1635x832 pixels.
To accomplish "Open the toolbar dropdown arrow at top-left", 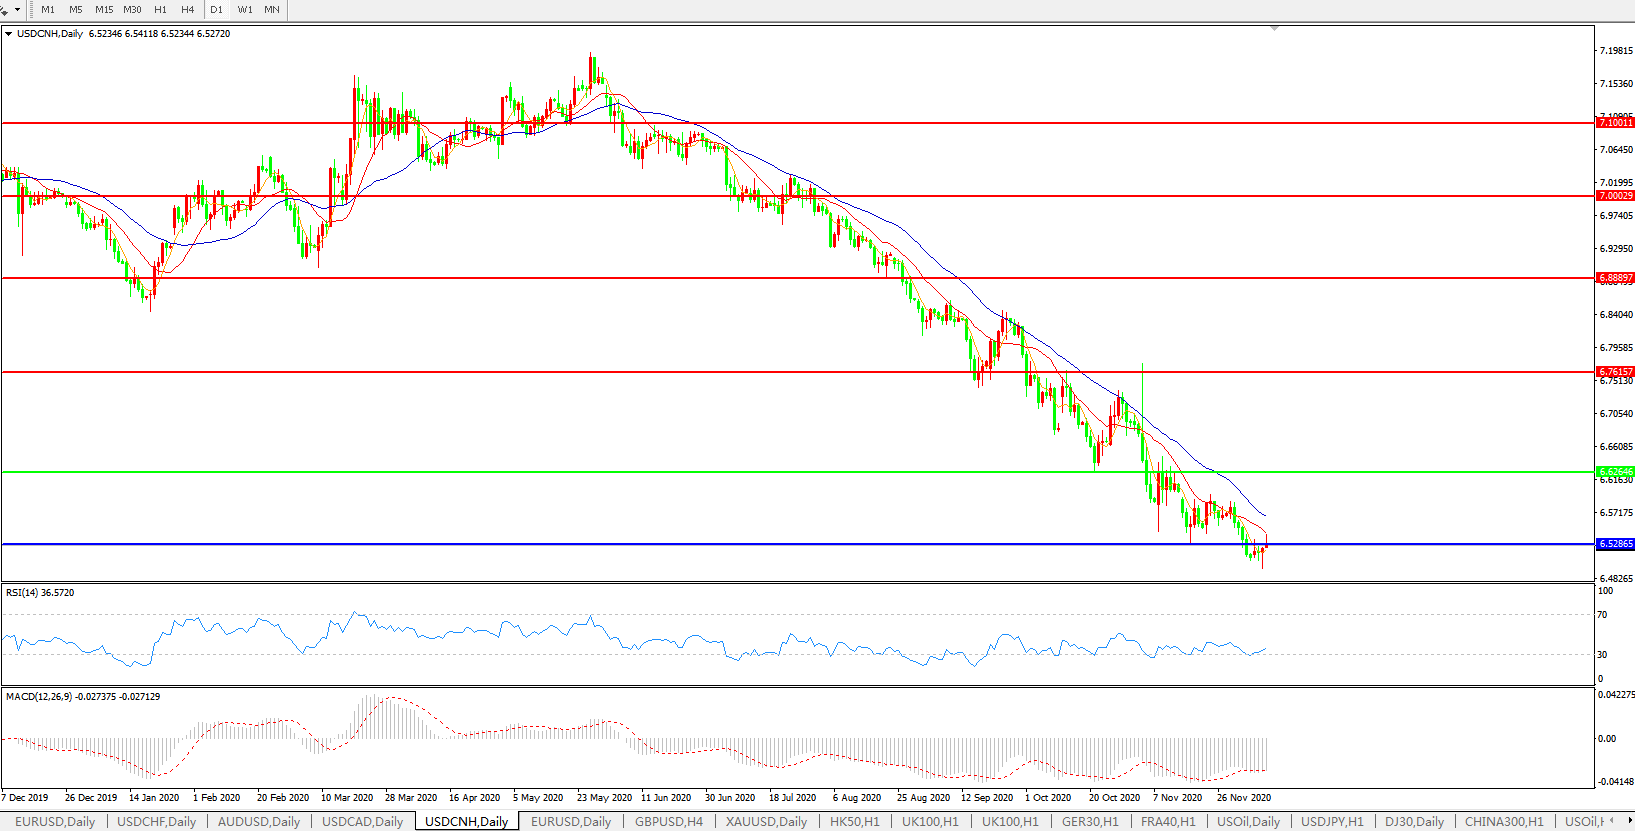I will [17, 10].
